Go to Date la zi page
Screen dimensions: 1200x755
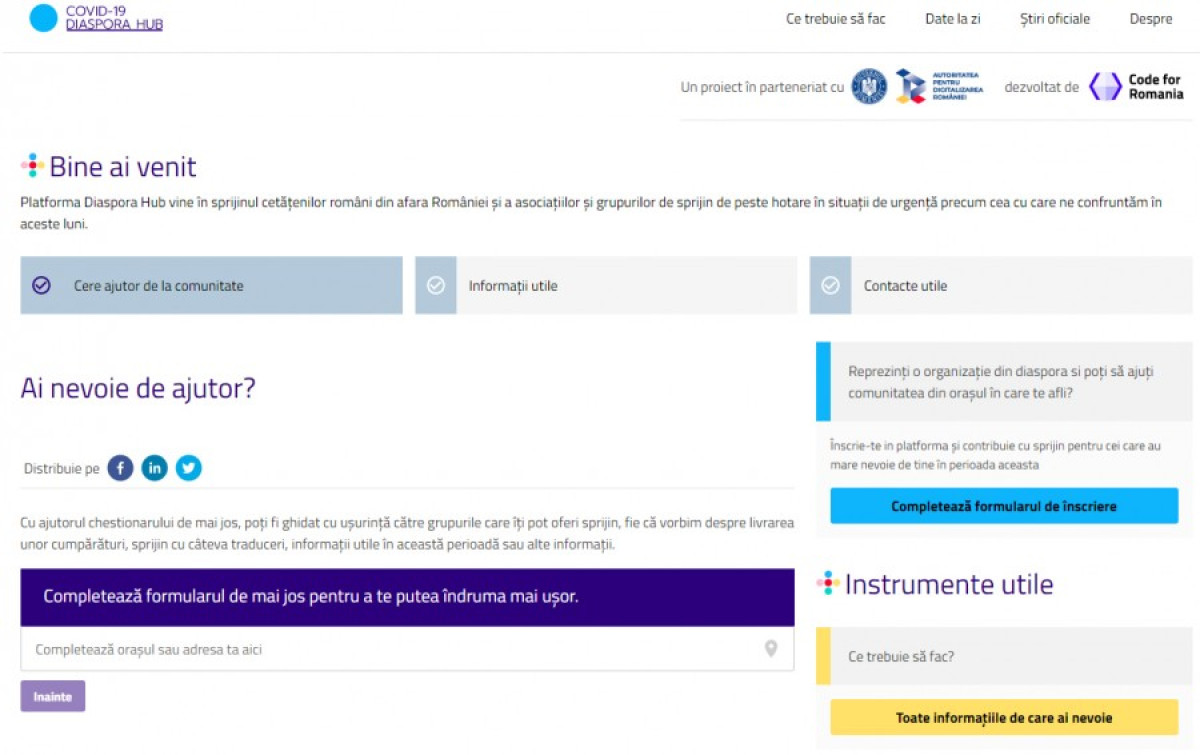(x=952, y=19)
